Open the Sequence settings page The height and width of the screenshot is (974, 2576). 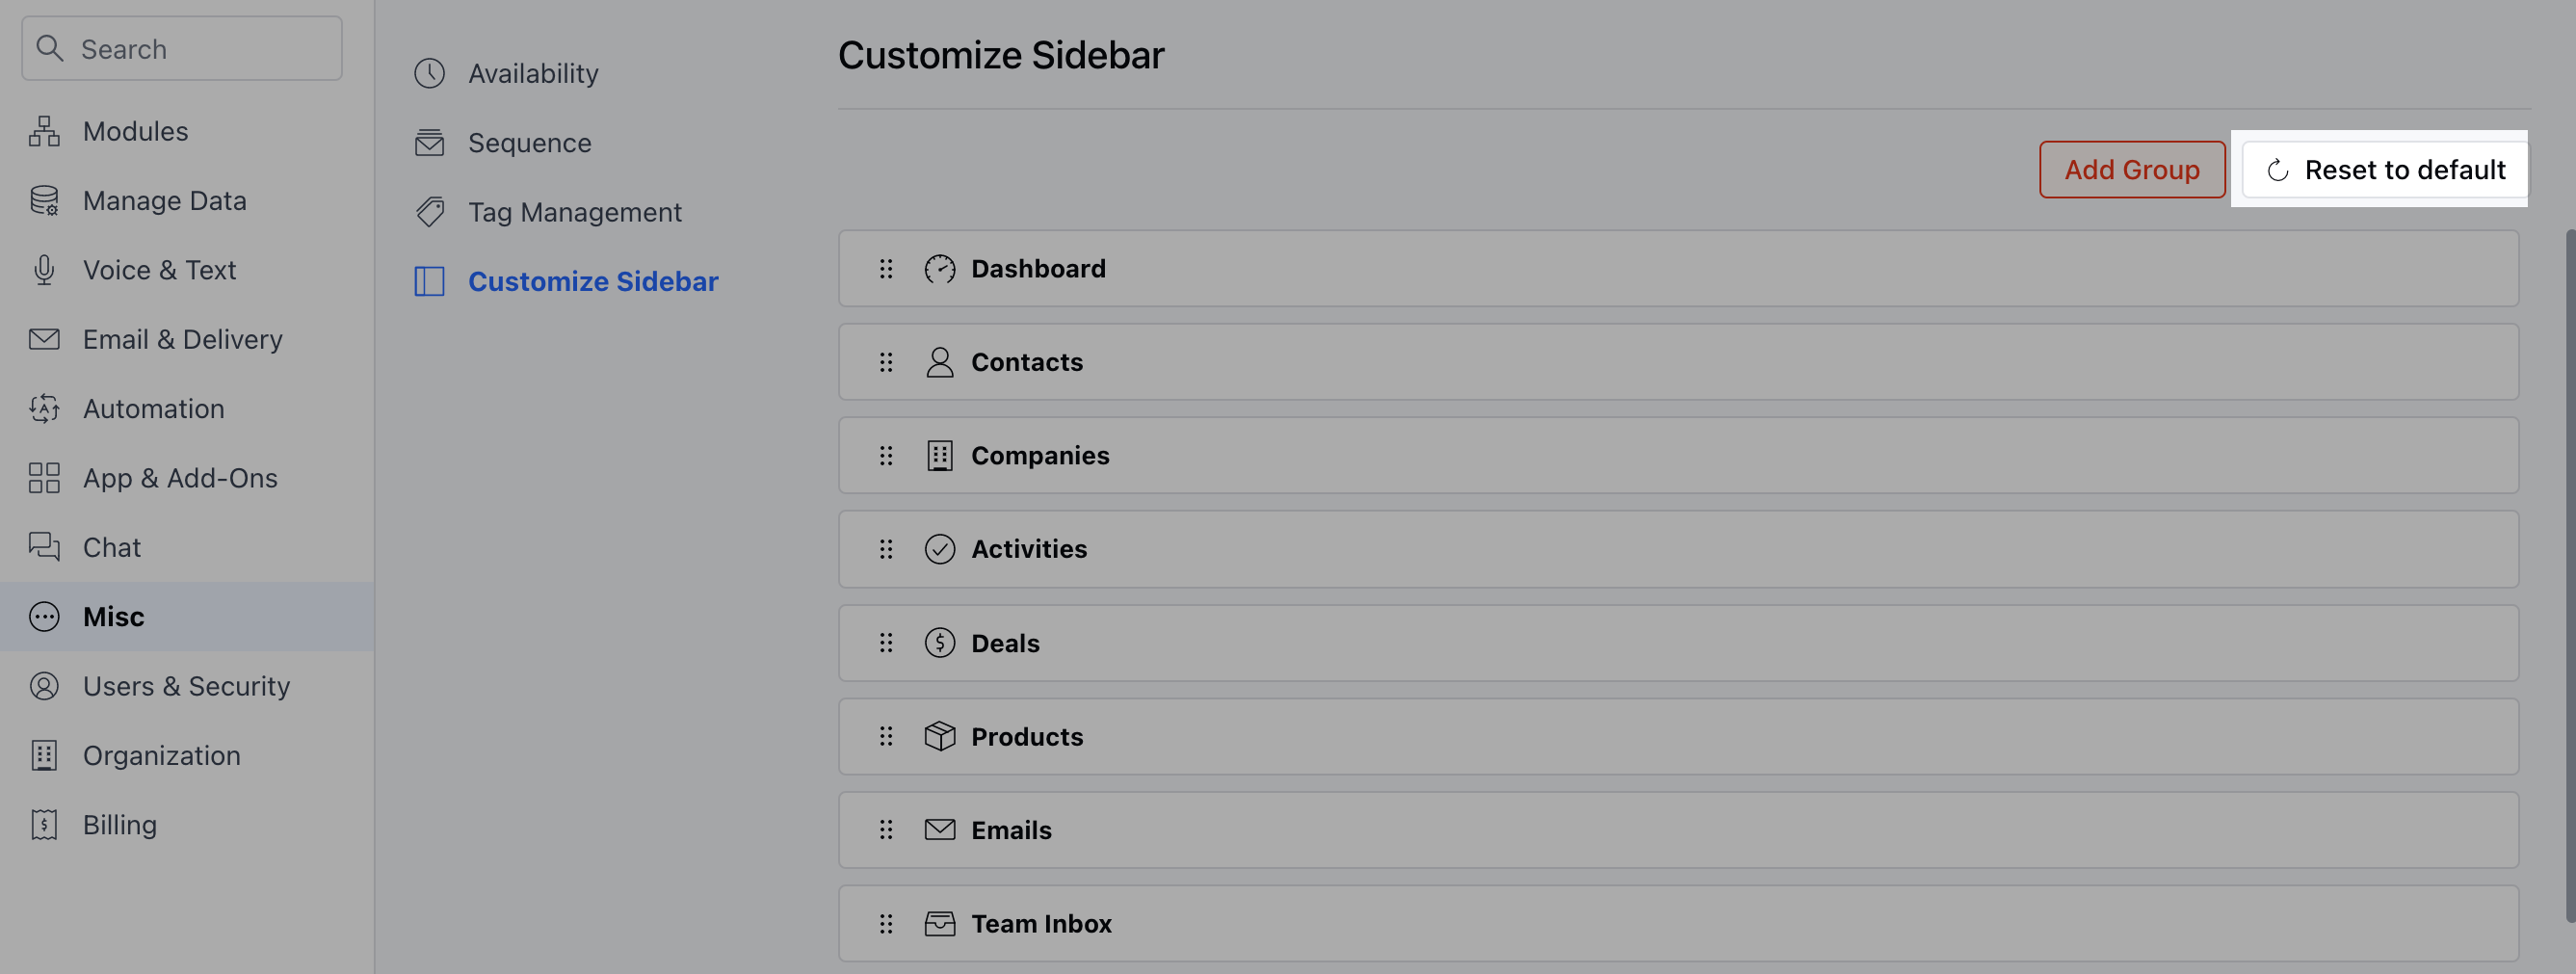529,143
